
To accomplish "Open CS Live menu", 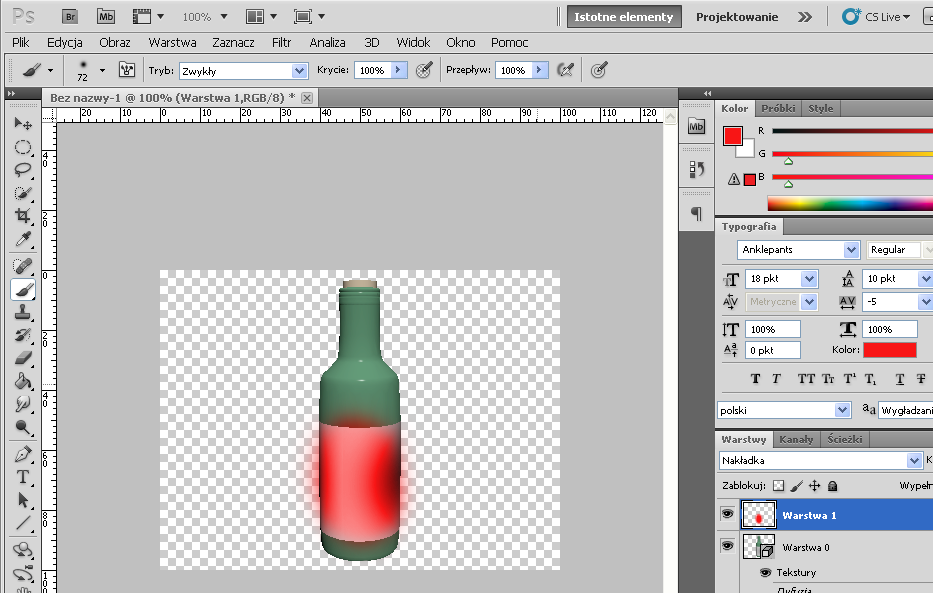I will coord(876,17).
